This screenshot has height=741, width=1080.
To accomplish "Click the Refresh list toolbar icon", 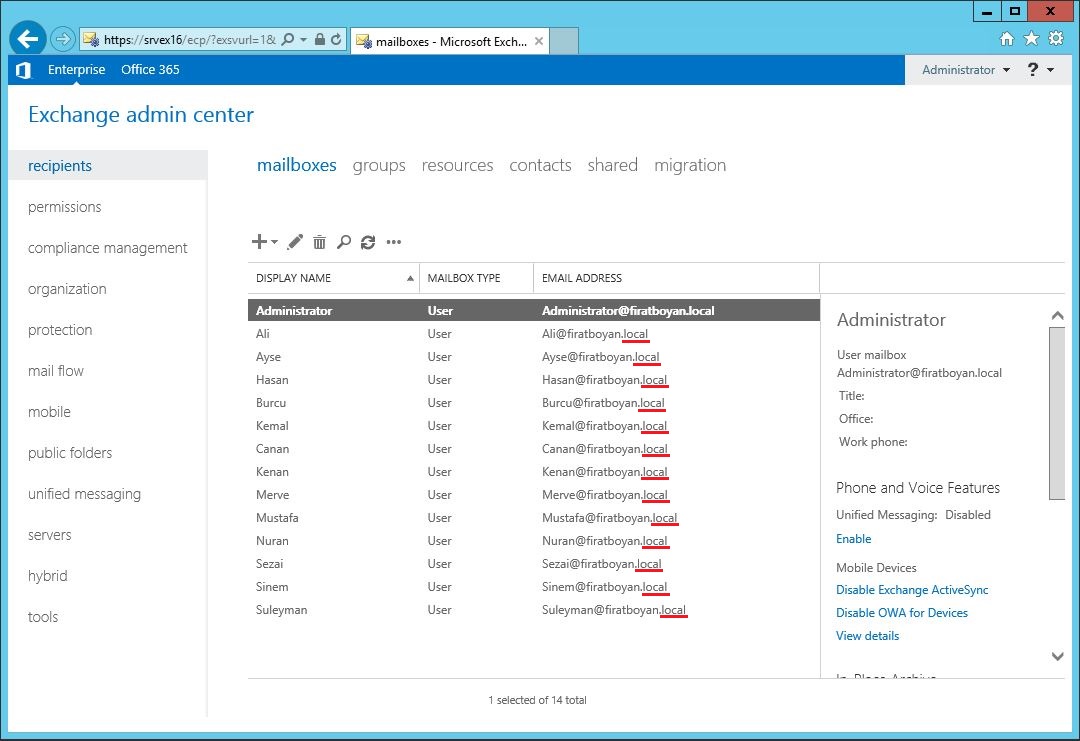I will (x=368, y=242).
